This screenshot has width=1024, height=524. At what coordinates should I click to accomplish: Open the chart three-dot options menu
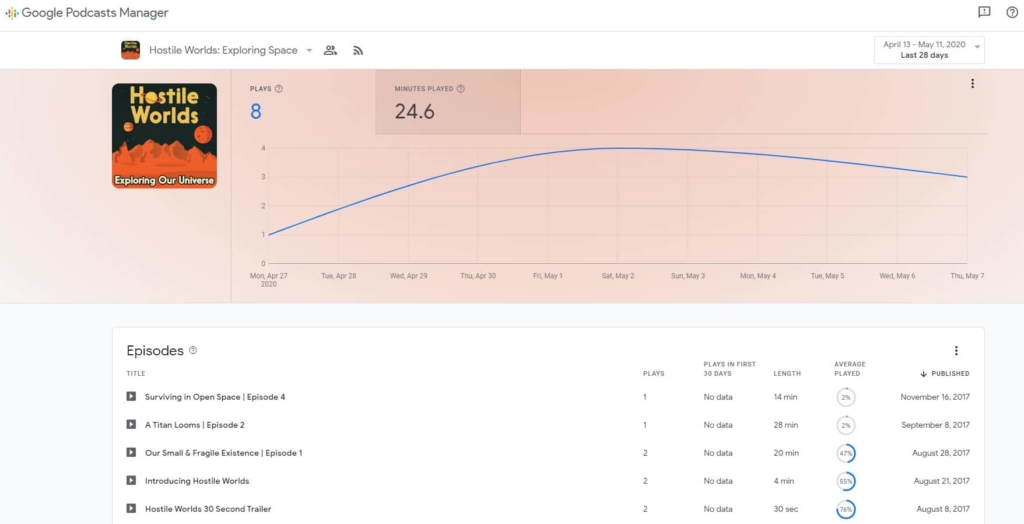point(972,84)
